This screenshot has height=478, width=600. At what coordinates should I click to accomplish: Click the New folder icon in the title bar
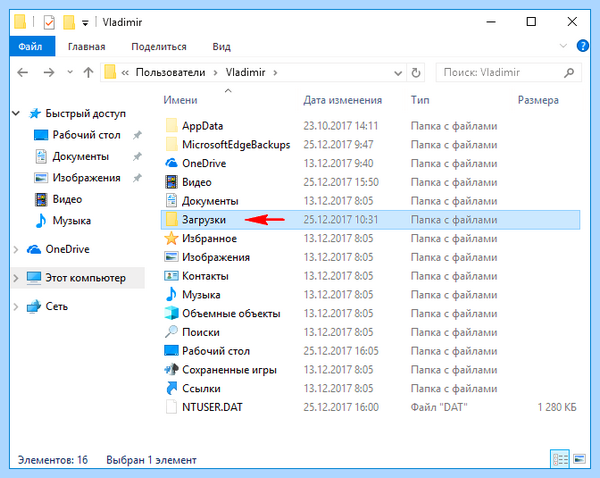(68, 22)
